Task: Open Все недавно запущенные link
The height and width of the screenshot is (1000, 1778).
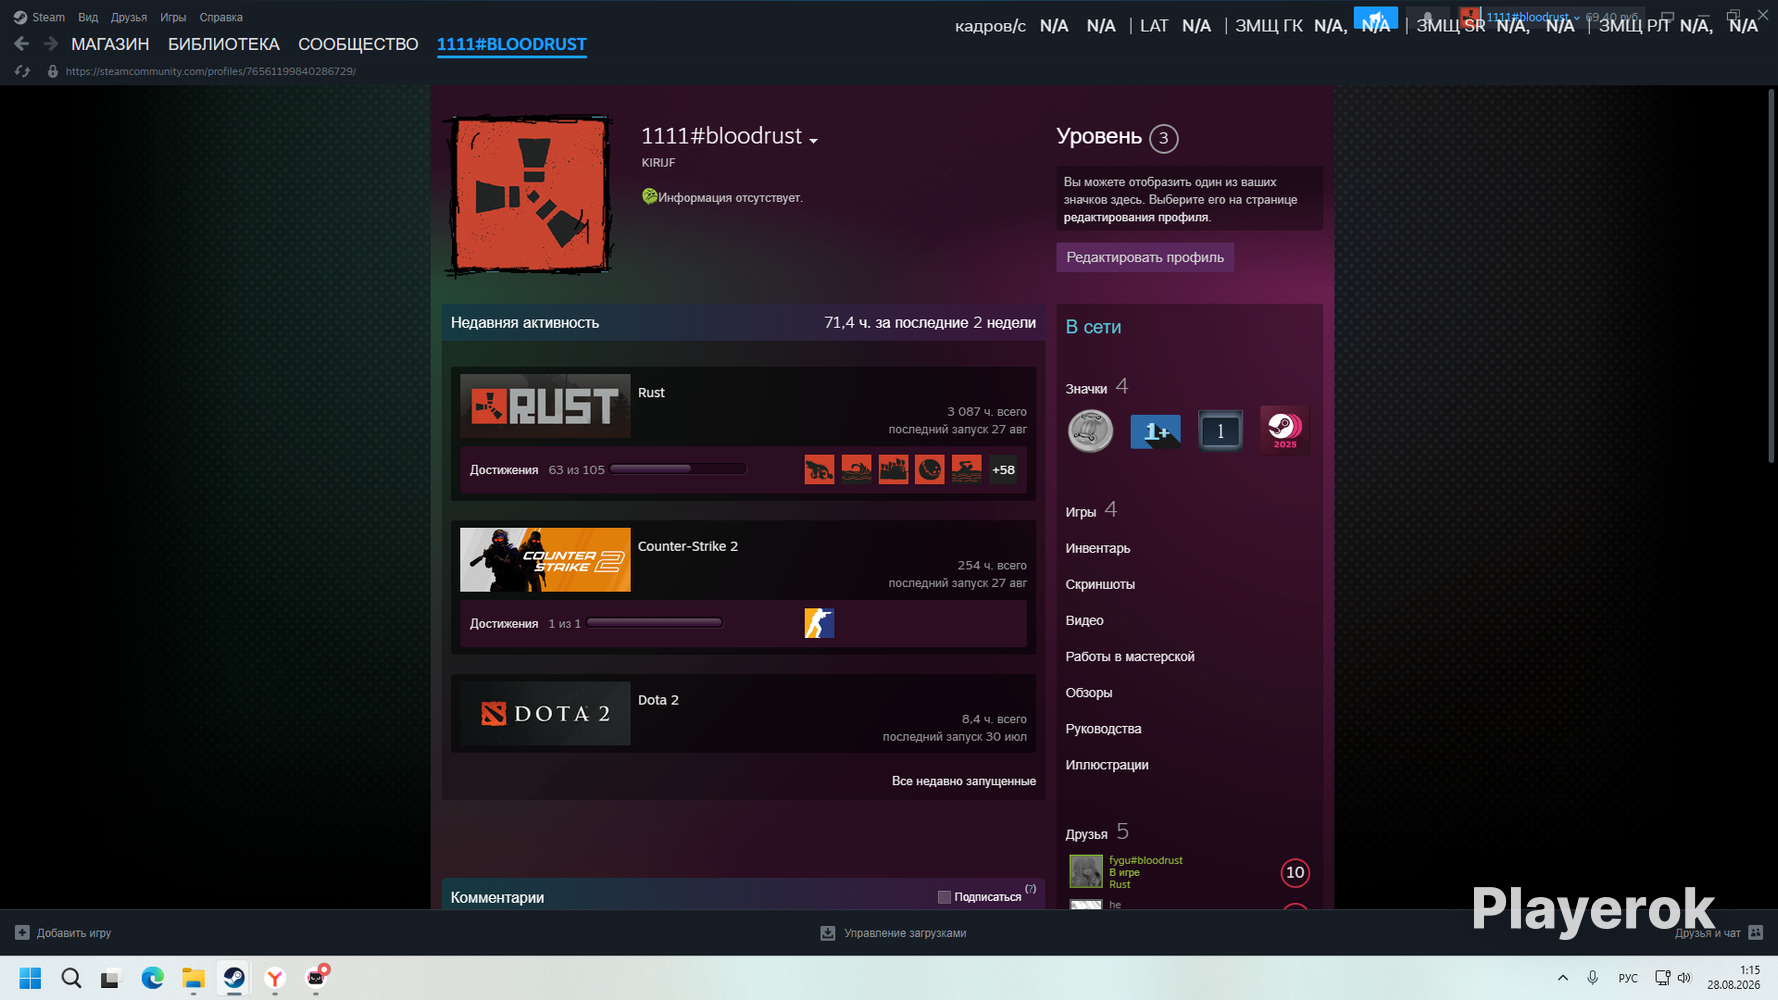Action: (964, 781)
